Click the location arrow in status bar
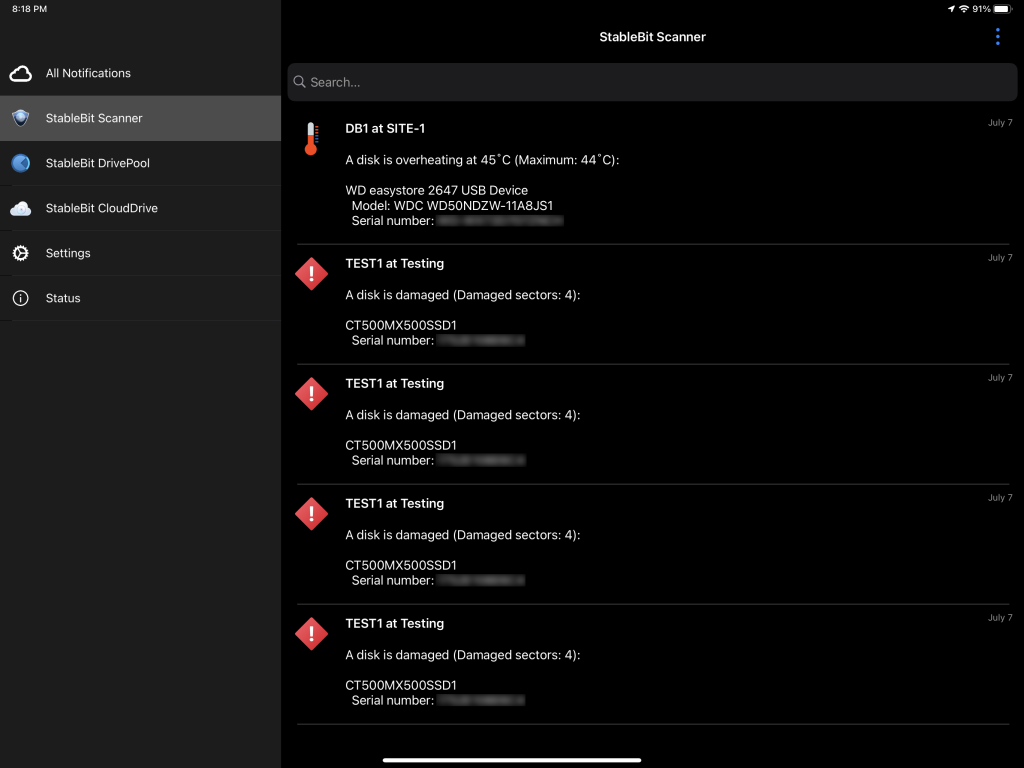The width and height of the screenshot is (1024, 768). click(x=951, y=9)
